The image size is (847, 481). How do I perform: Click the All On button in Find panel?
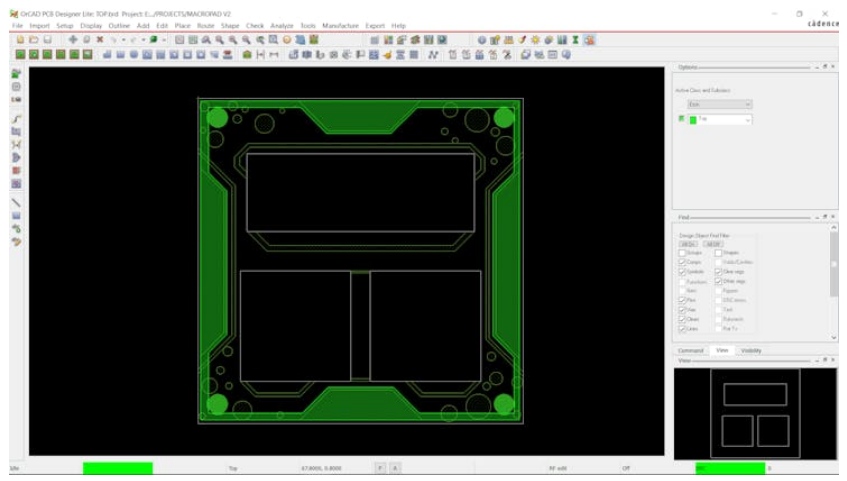[x=688, y=243]
